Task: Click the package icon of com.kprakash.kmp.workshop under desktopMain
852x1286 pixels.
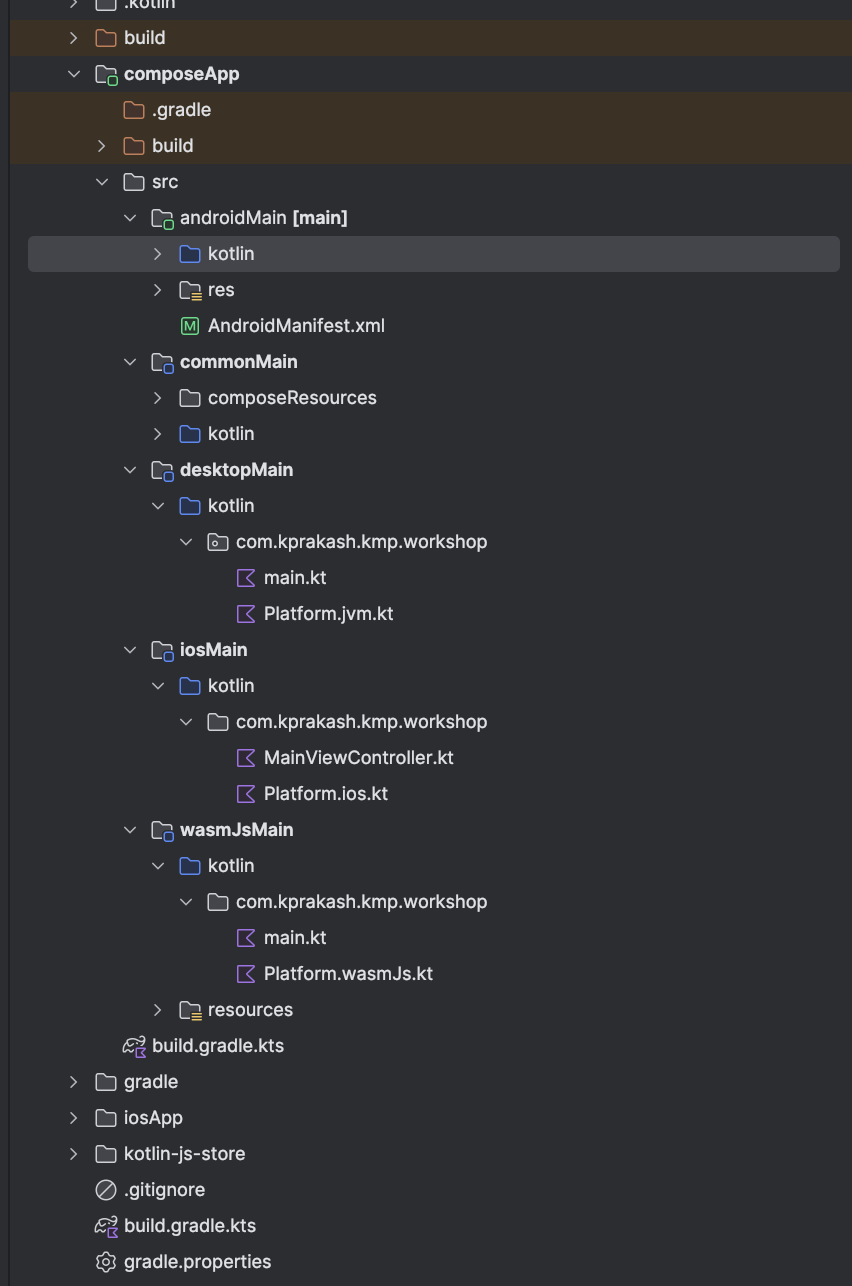Action: pos(217,542)
